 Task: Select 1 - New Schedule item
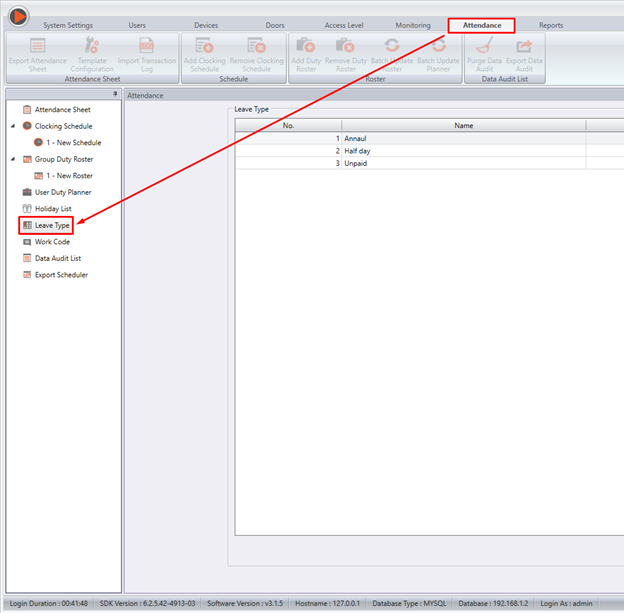tap(74, 143)
